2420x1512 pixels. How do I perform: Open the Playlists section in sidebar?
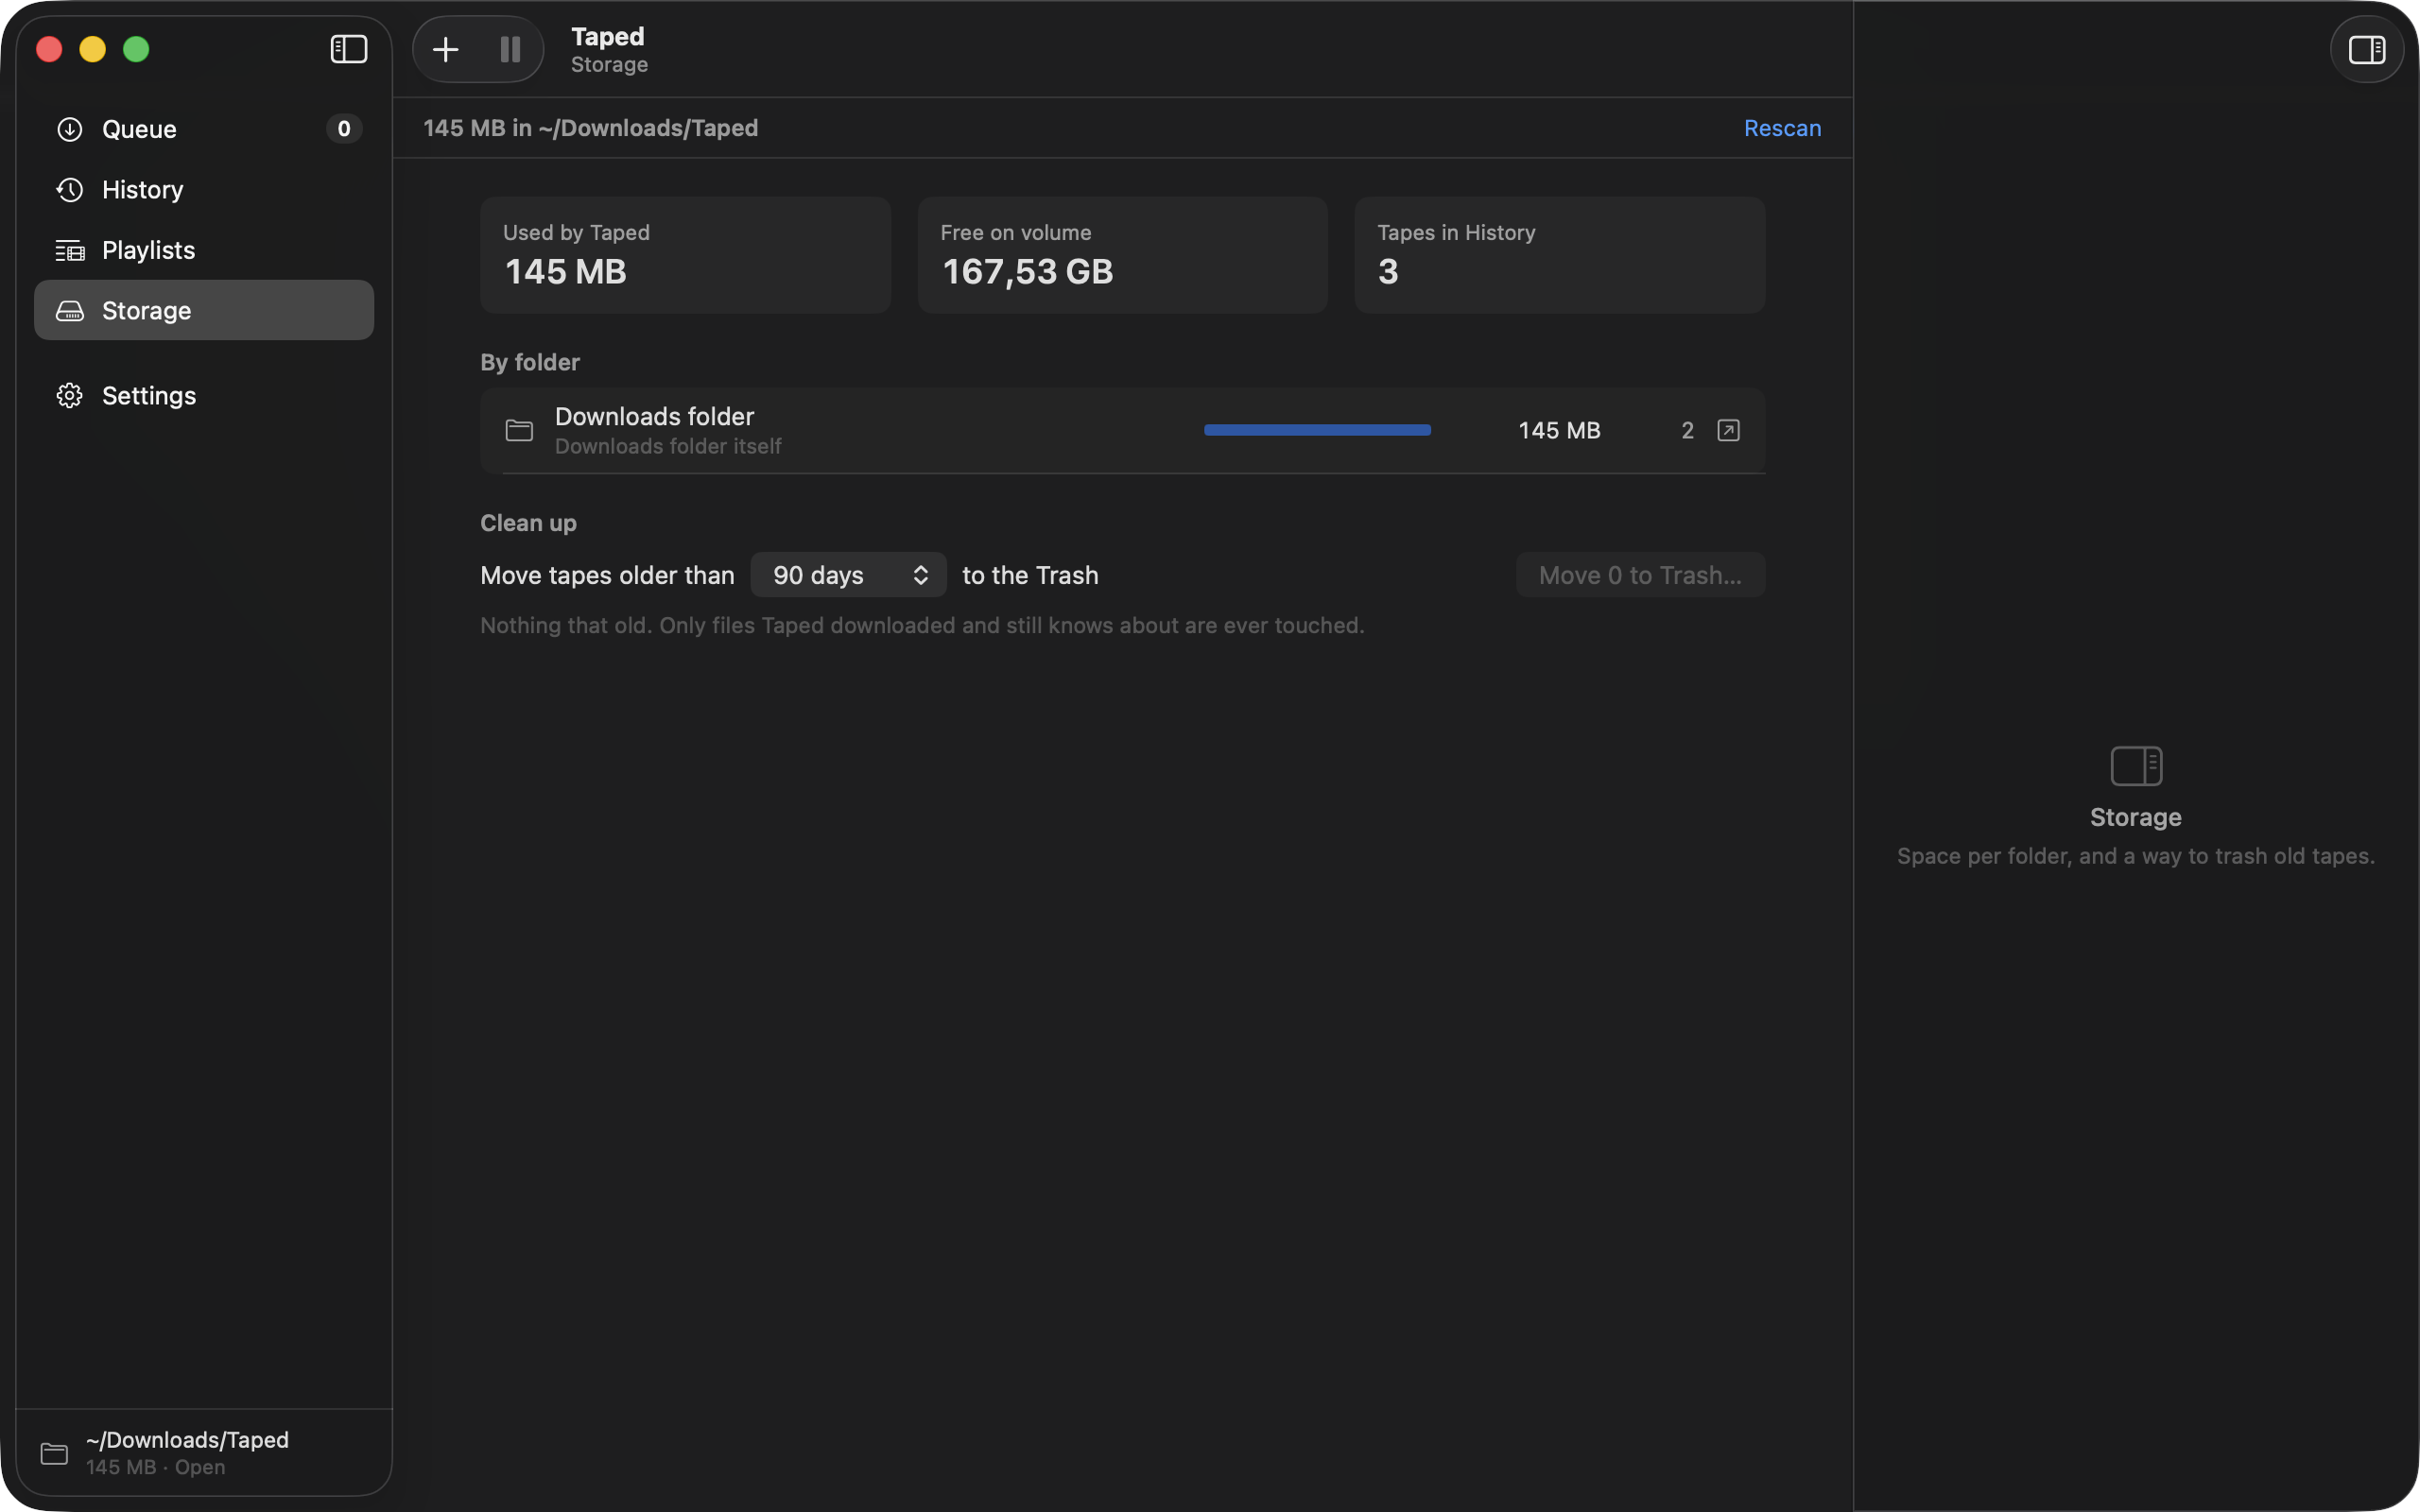[204, 250]
